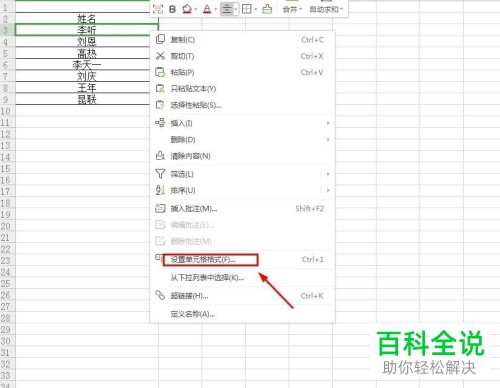Screen dimensions: 500x388
Task: Click the link icon beside 超链接
Action: point(160,295)
